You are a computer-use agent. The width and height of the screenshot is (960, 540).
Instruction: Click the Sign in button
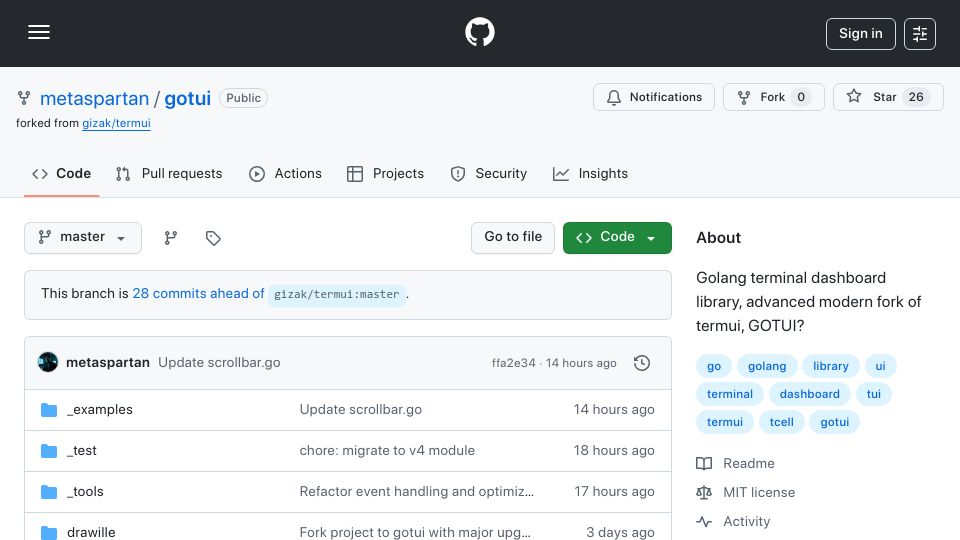pos(860,34)
